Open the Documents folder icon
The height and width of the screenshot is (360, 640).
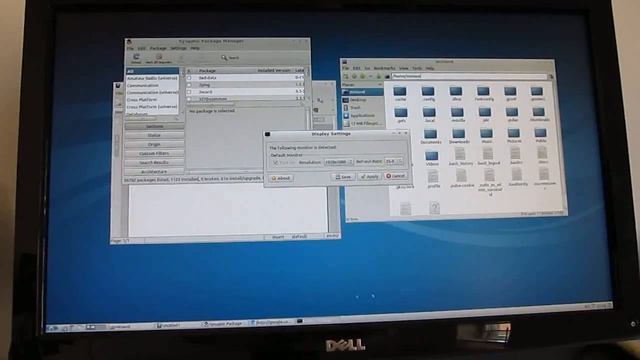[x=430, y=134]
